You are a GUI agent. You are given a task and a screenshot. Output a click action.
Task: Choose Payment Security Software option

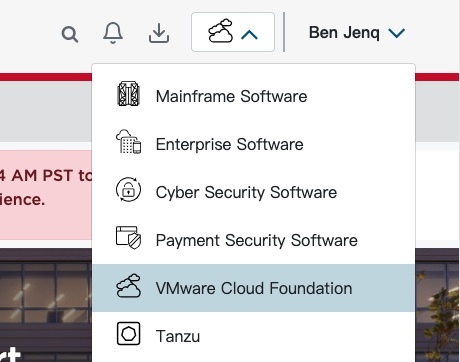click(254, 240)
